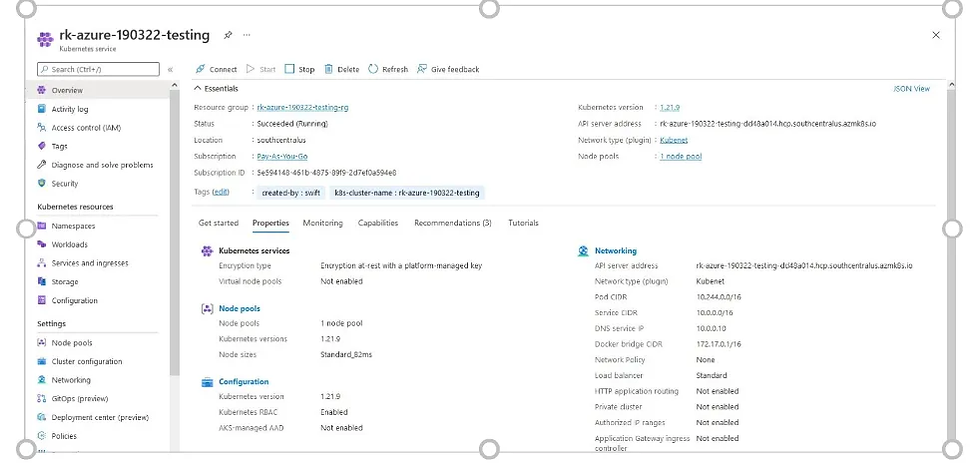
Task: Click the sidebar Node pools icon
Action: tap(42, 342)
